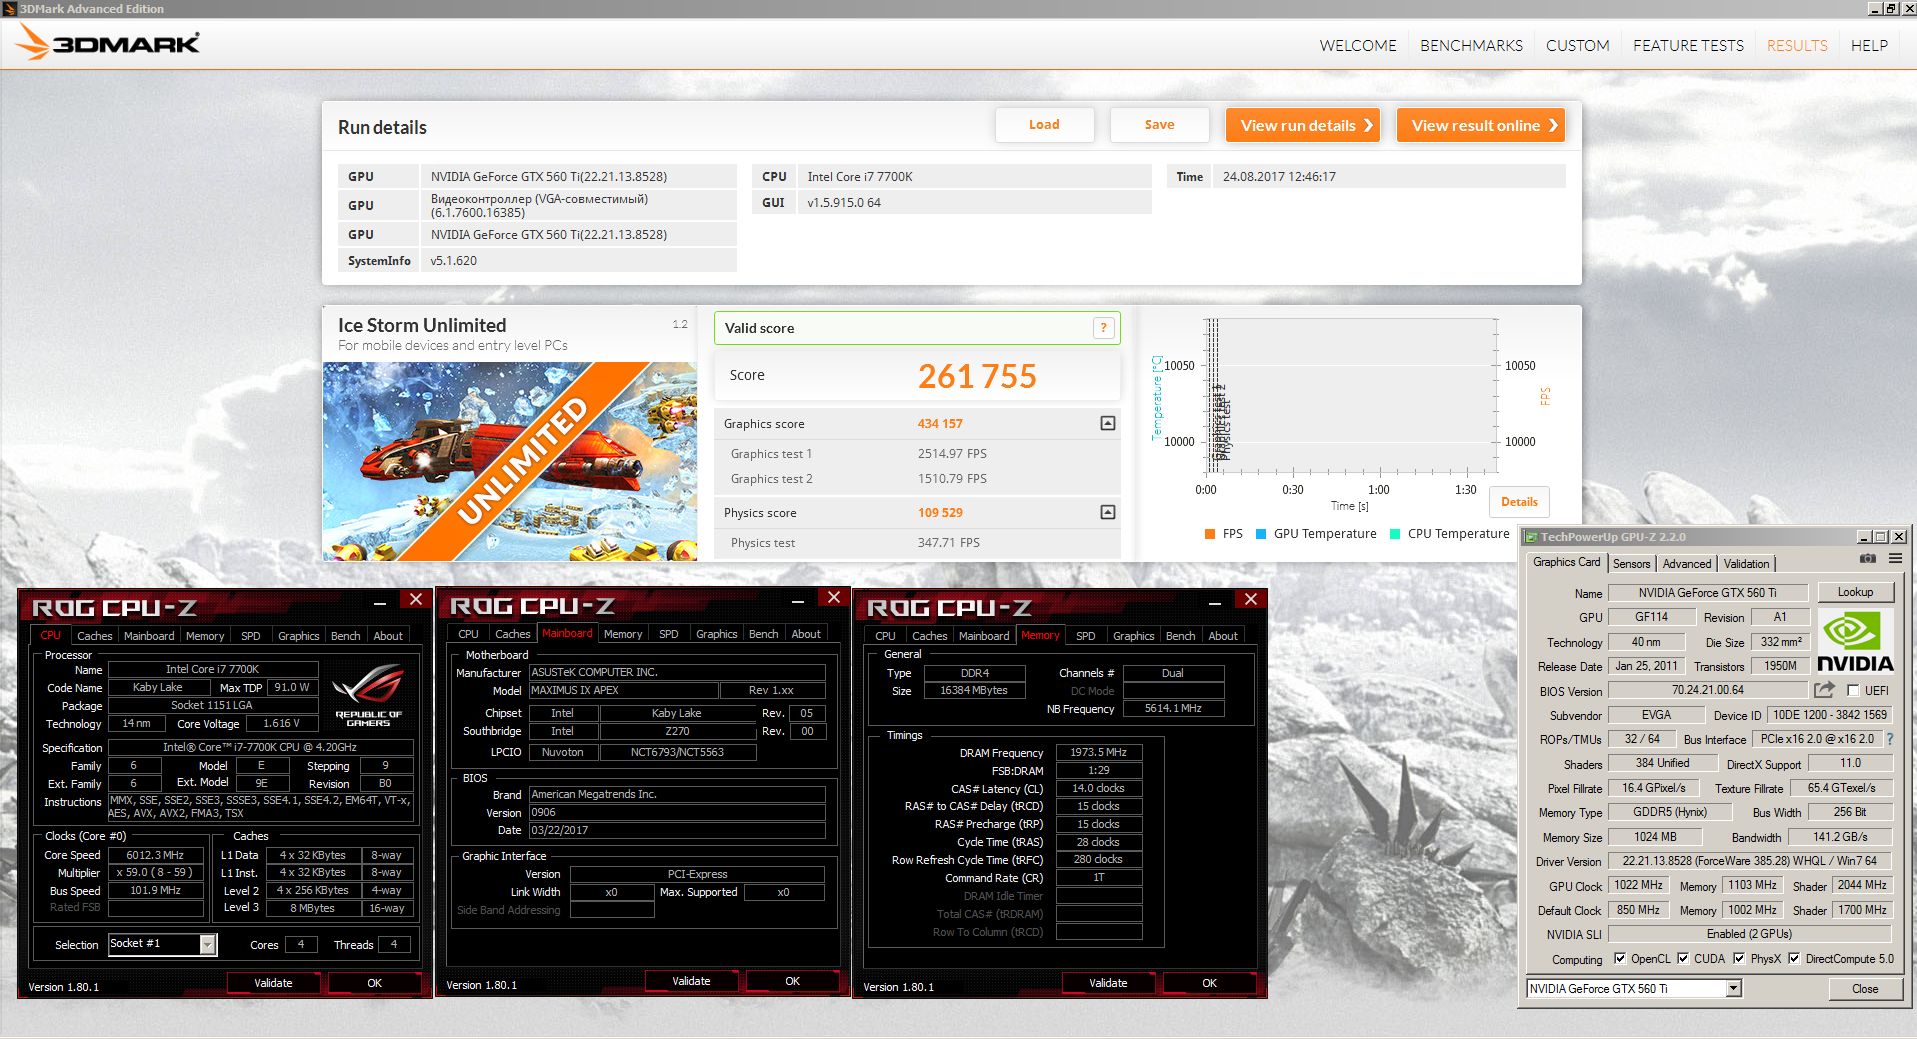Click the GPU-Z title bar application icon
This screenshot has width=1917, height=1039.
[x=1530, y=537]
